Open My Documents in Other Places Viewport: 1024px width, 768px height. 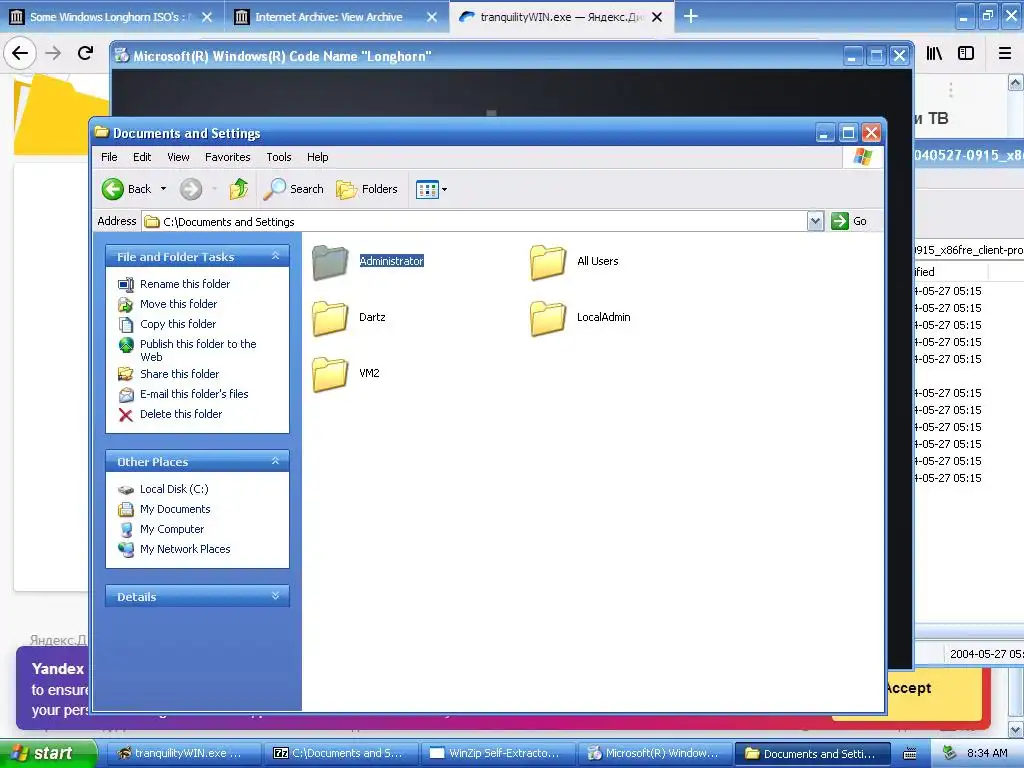175,509
